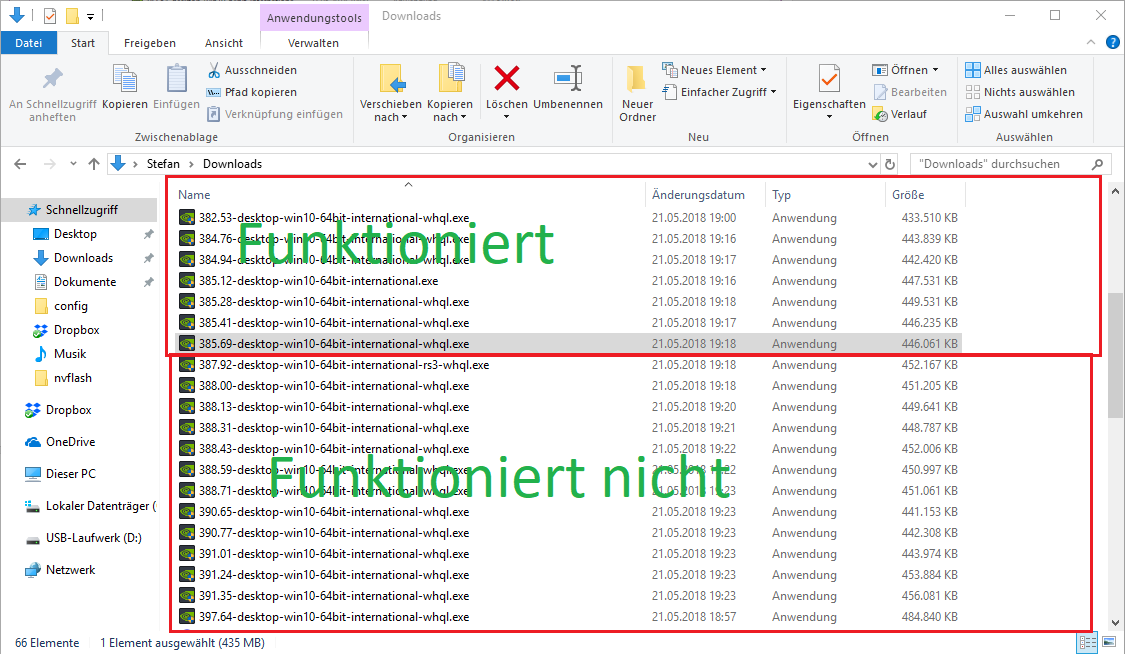
Task: Open the address bar history dropdown
Action: [x=872, y=164]
